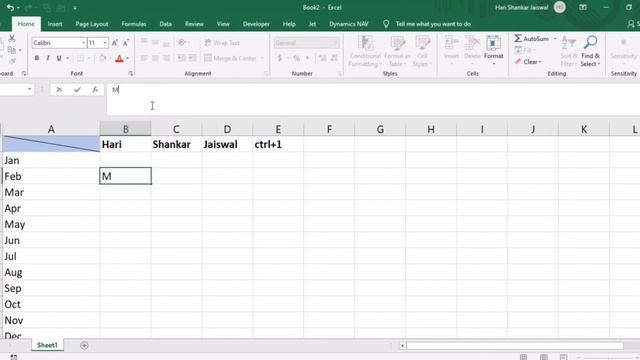Align text to the left
Image resolution: width=640 pixels, height=360 pixels.
[144, 58]
